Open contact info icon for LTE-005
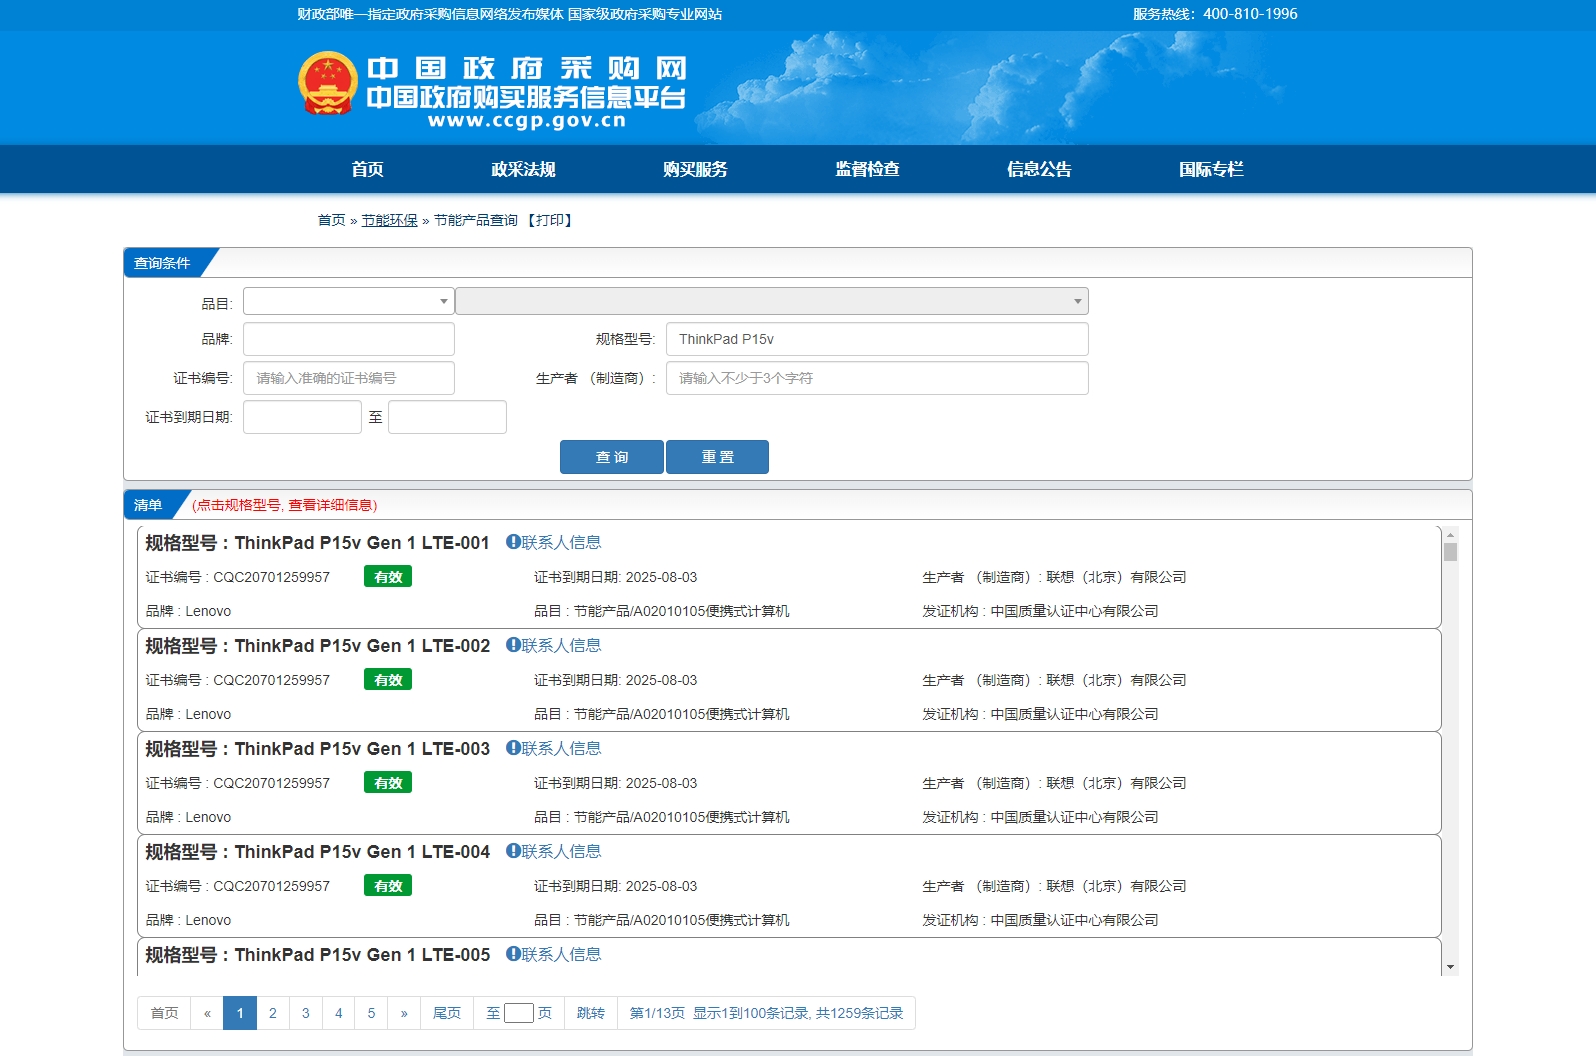The height and width of the screenshot is (1056, 1596). [x=513, y=954]
